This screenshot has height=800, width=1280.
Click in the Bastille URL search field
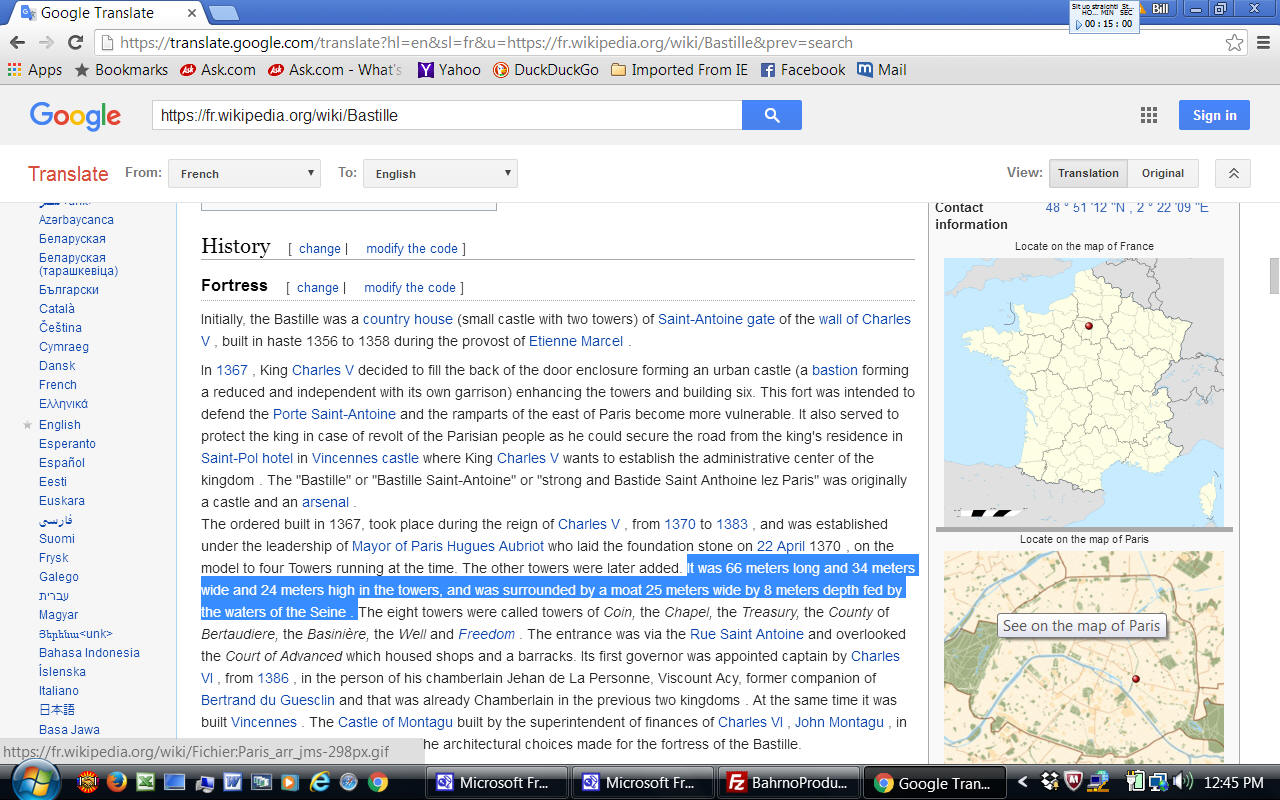(x=446, y=115)
